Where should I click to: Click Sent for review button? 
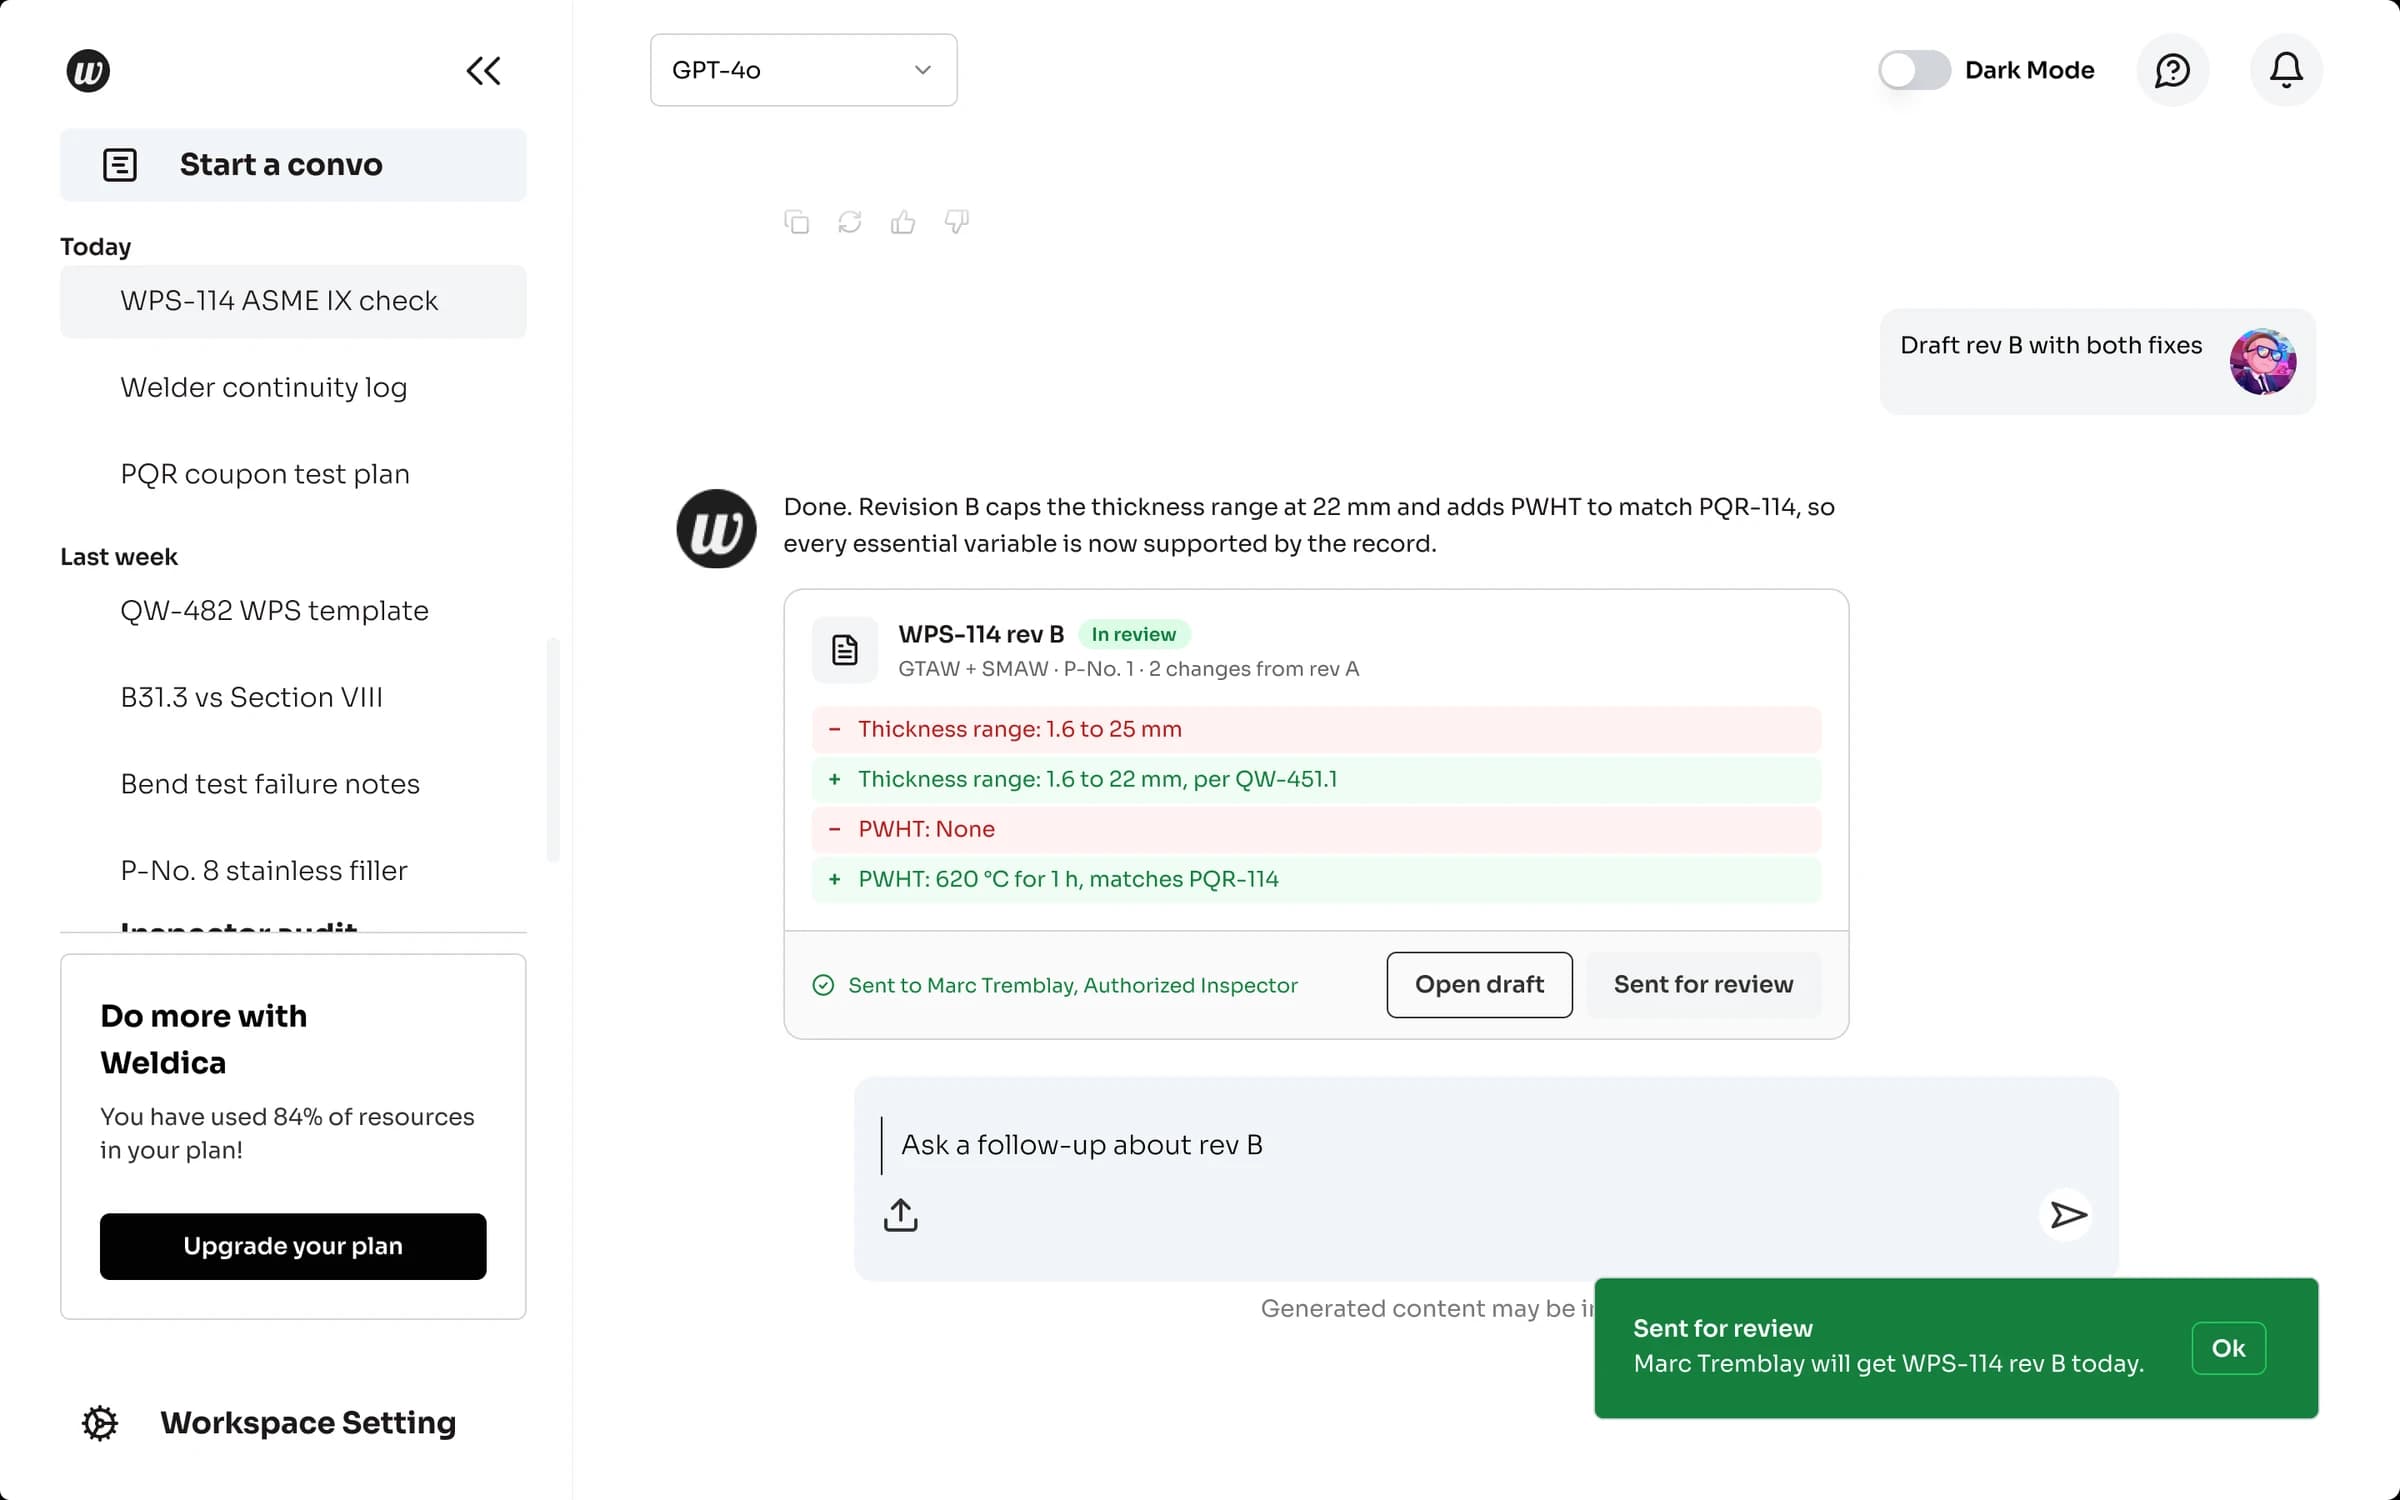[x=1703, y=985]
